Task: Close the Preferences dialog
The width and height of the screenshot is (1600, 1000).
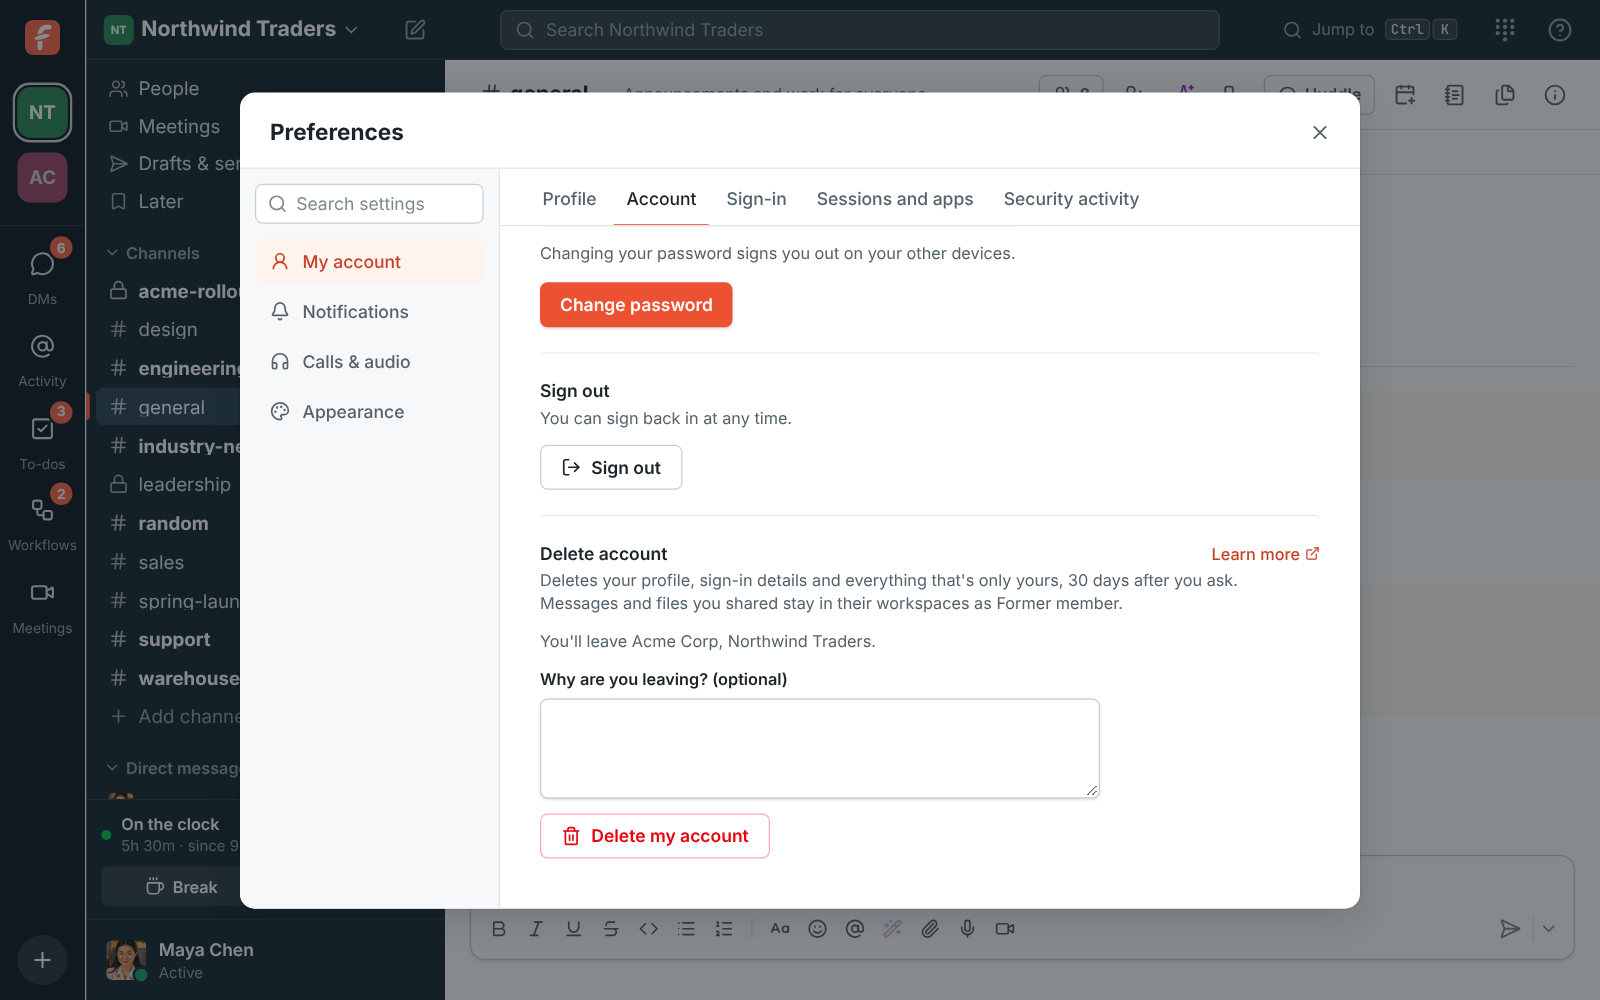Action: [1320, 132]
